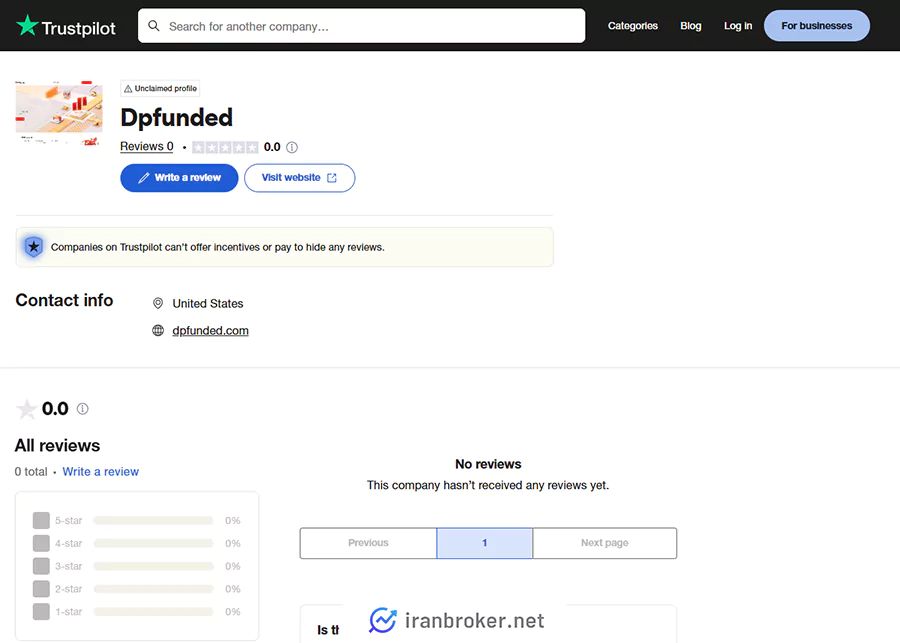Click the Trustpilot star logo
Viewport: 900px width, 643px height.
pos(27,26)
